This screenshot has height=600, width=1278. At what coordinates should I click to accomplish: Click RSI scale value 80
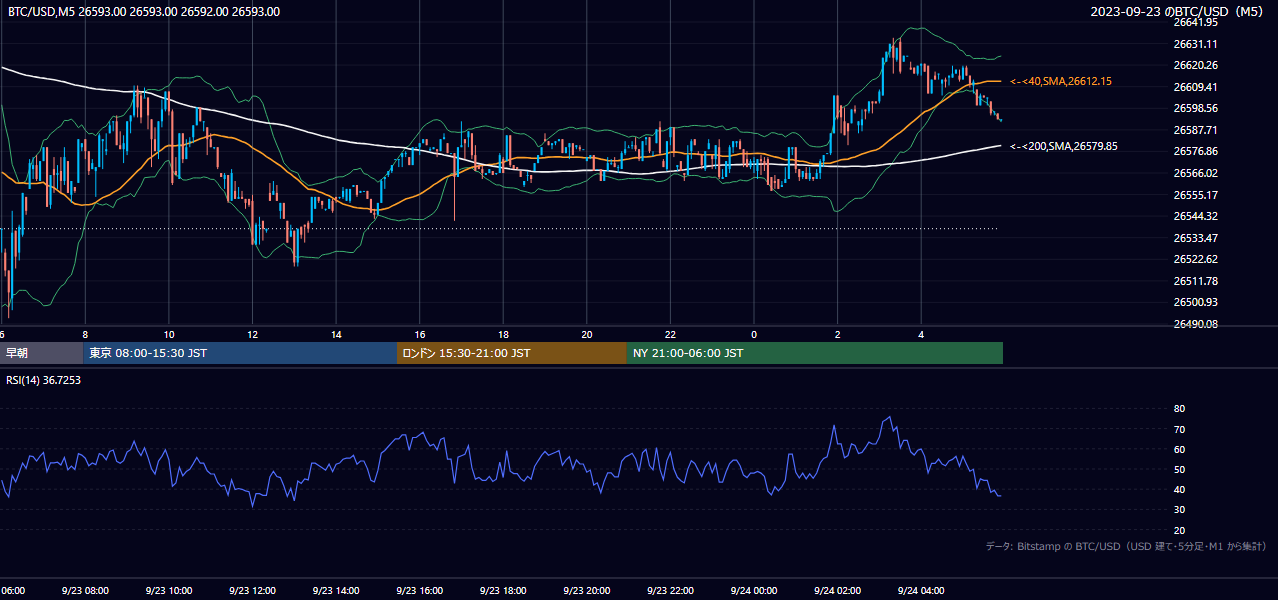pos(1179,409)
